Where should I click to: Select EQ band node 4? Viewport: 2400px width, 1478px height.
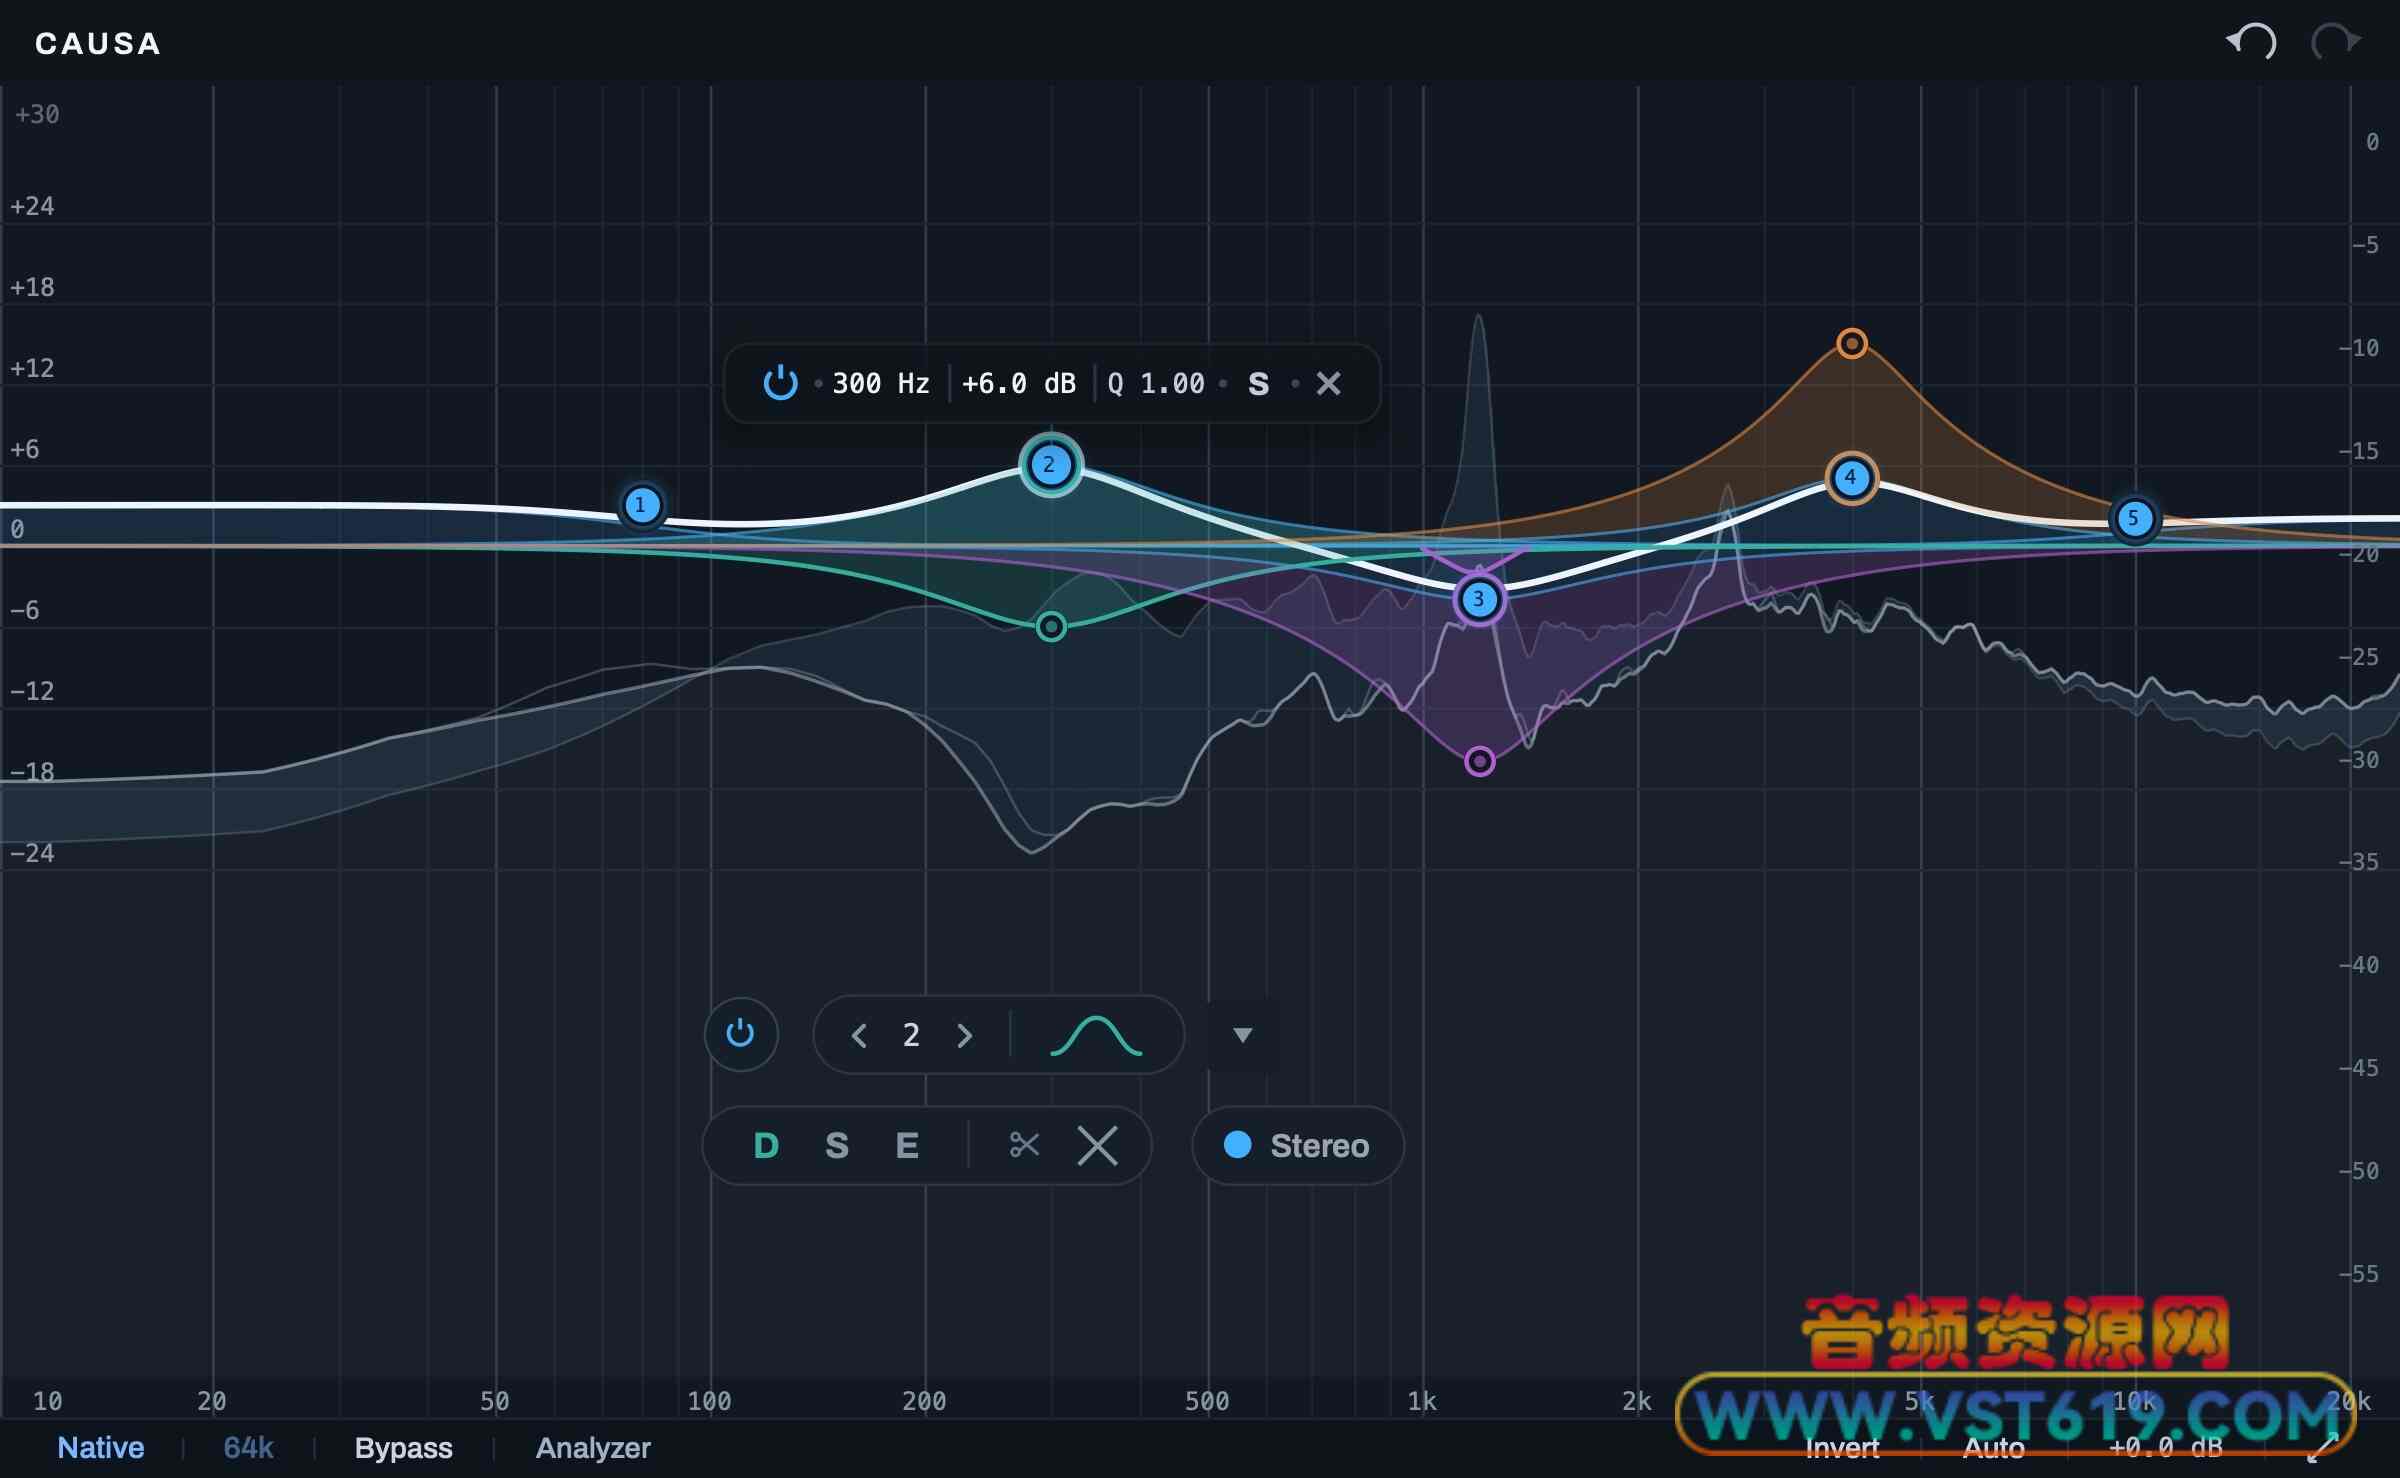pyautogui.click(x=1851, y=478)
